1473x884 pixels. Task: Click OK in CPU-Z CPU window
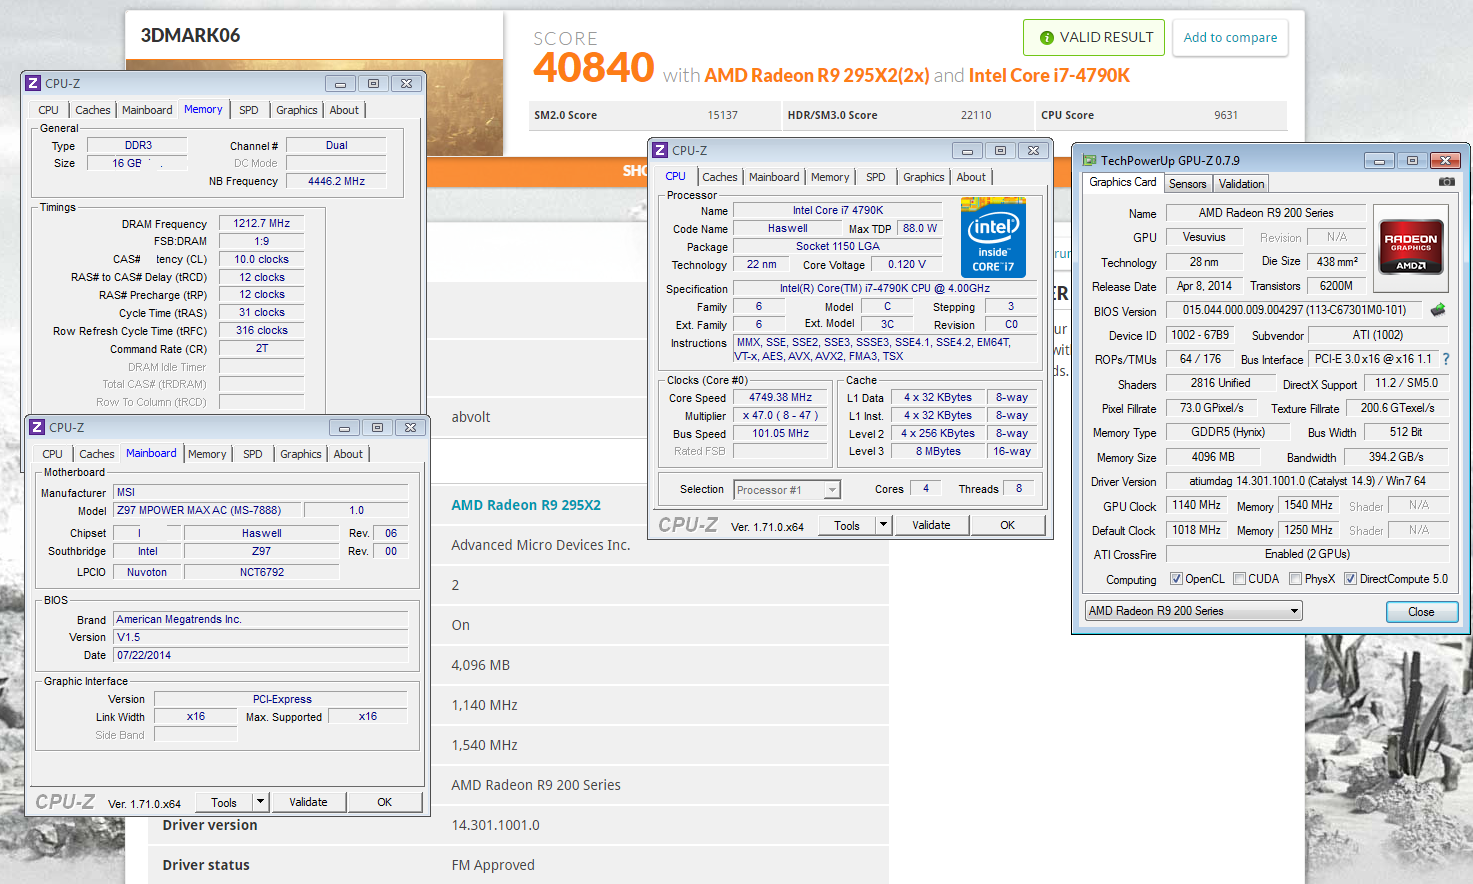(1007, 525)
